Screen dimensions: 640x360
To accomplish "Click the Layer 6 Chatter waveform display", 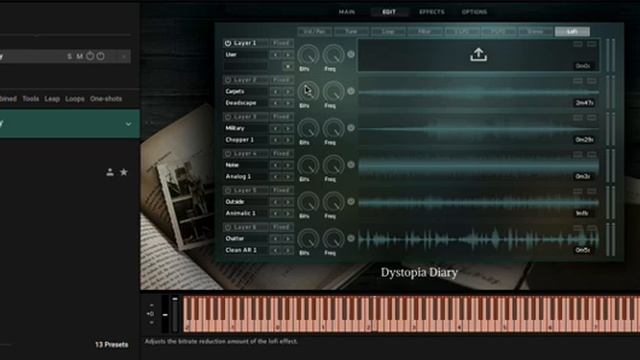I will click(x=478, y=239).
